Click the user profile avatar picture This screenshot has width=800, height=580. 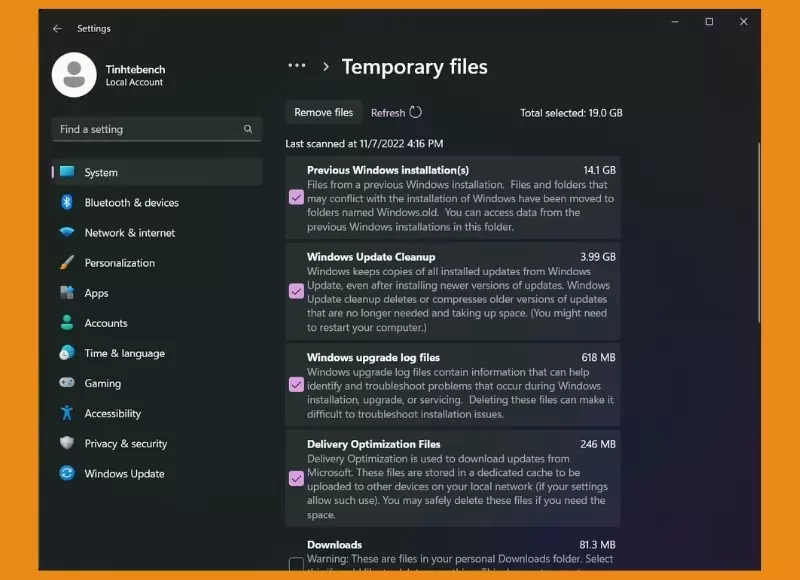click(74, 75)
